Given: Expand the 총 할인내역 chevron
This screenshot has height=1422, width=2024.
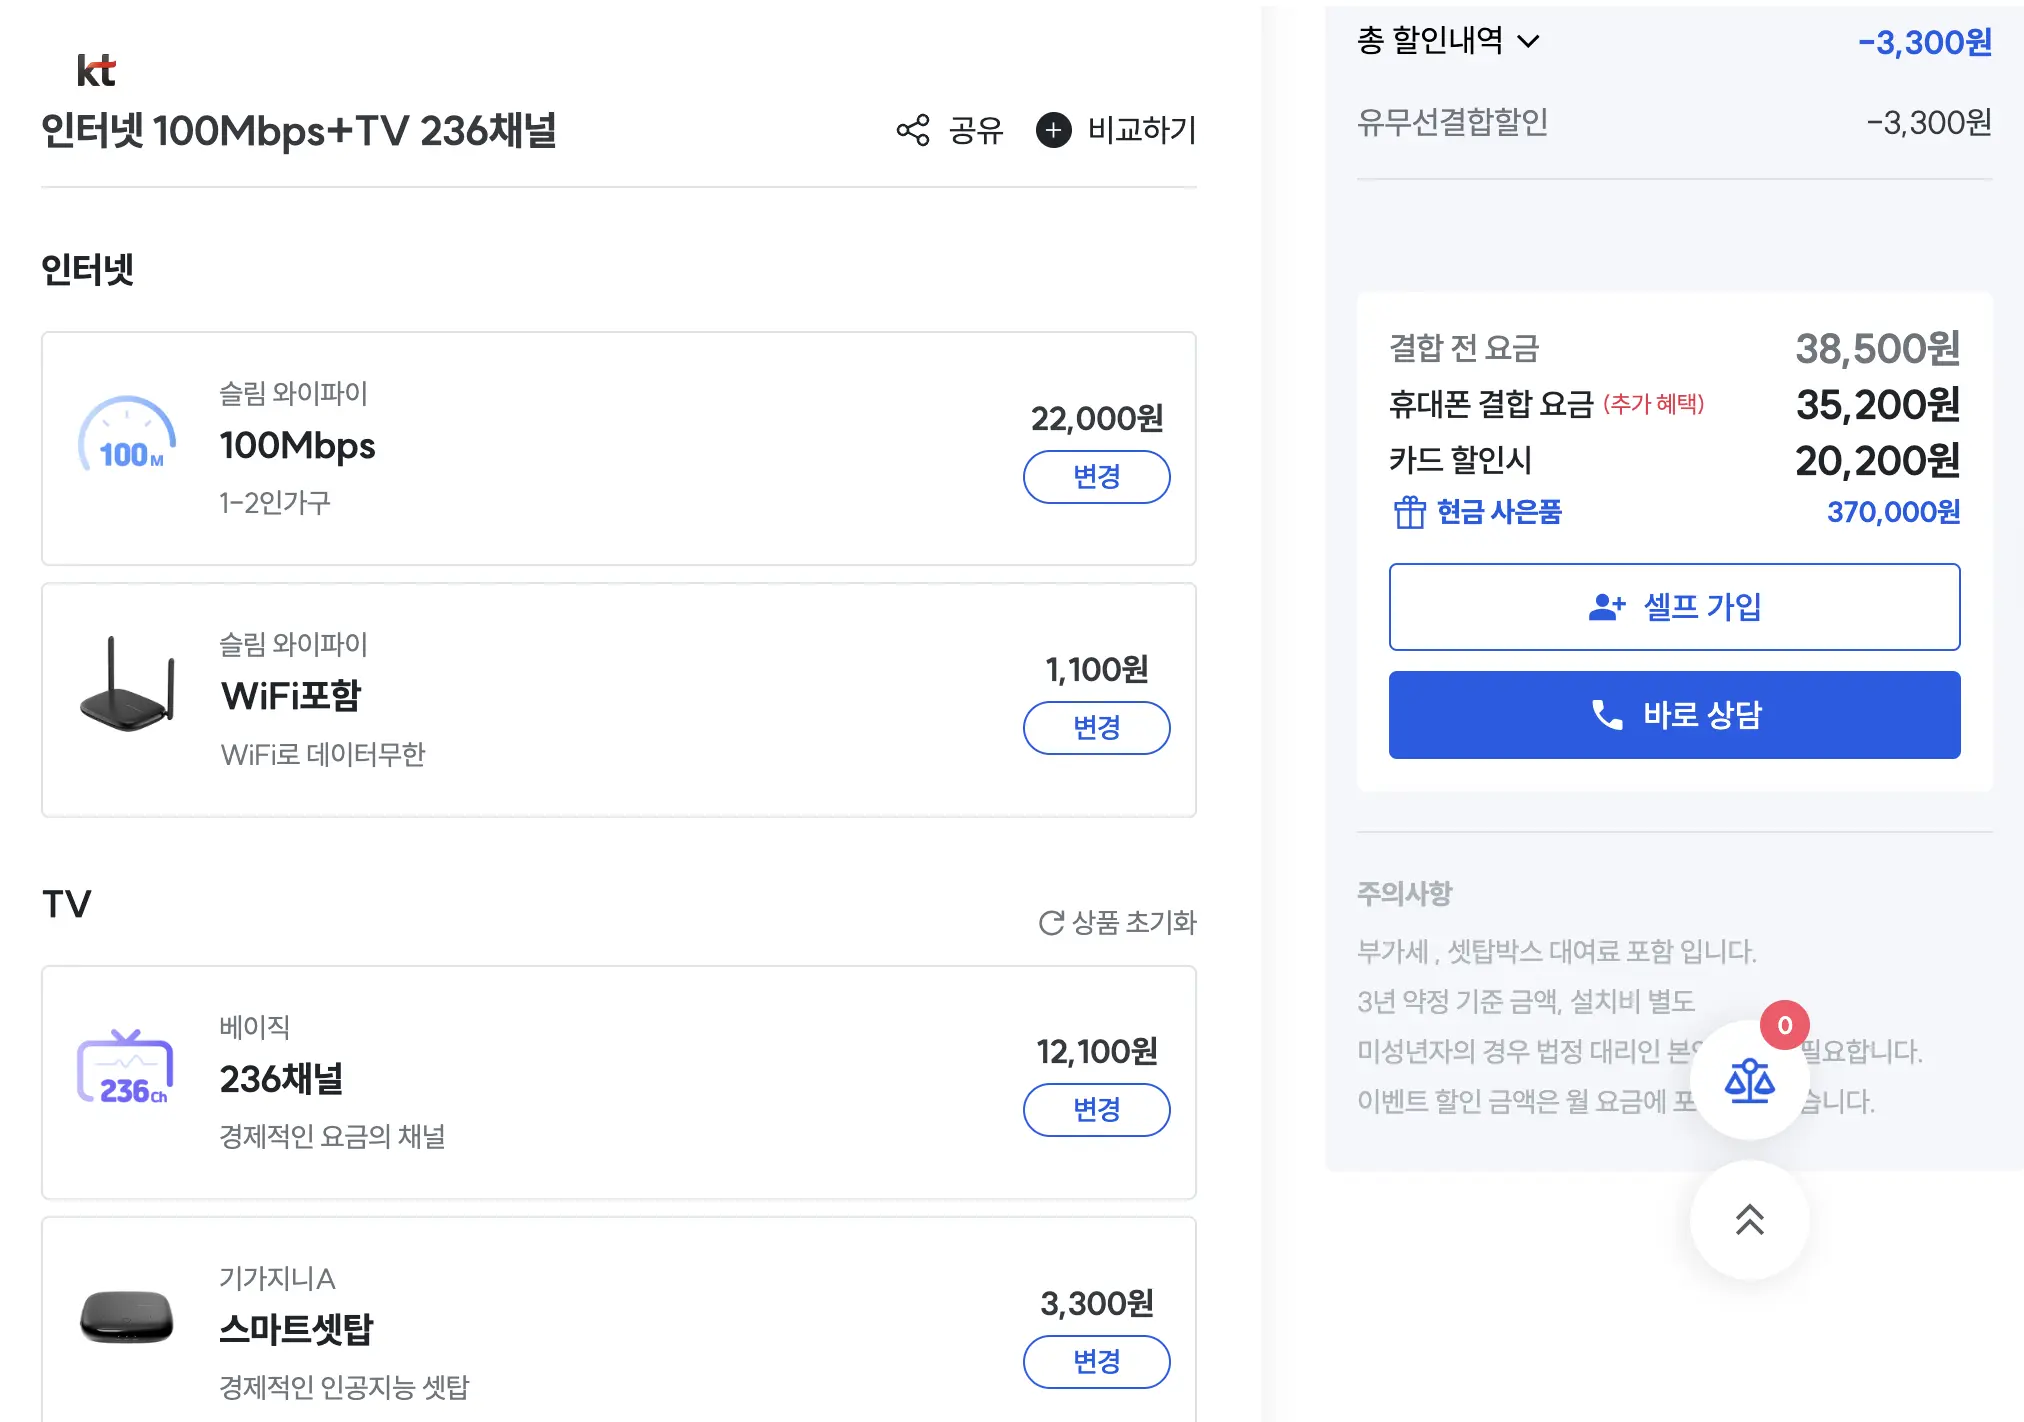Looking at the screenshot, I should click(1528, 42).
